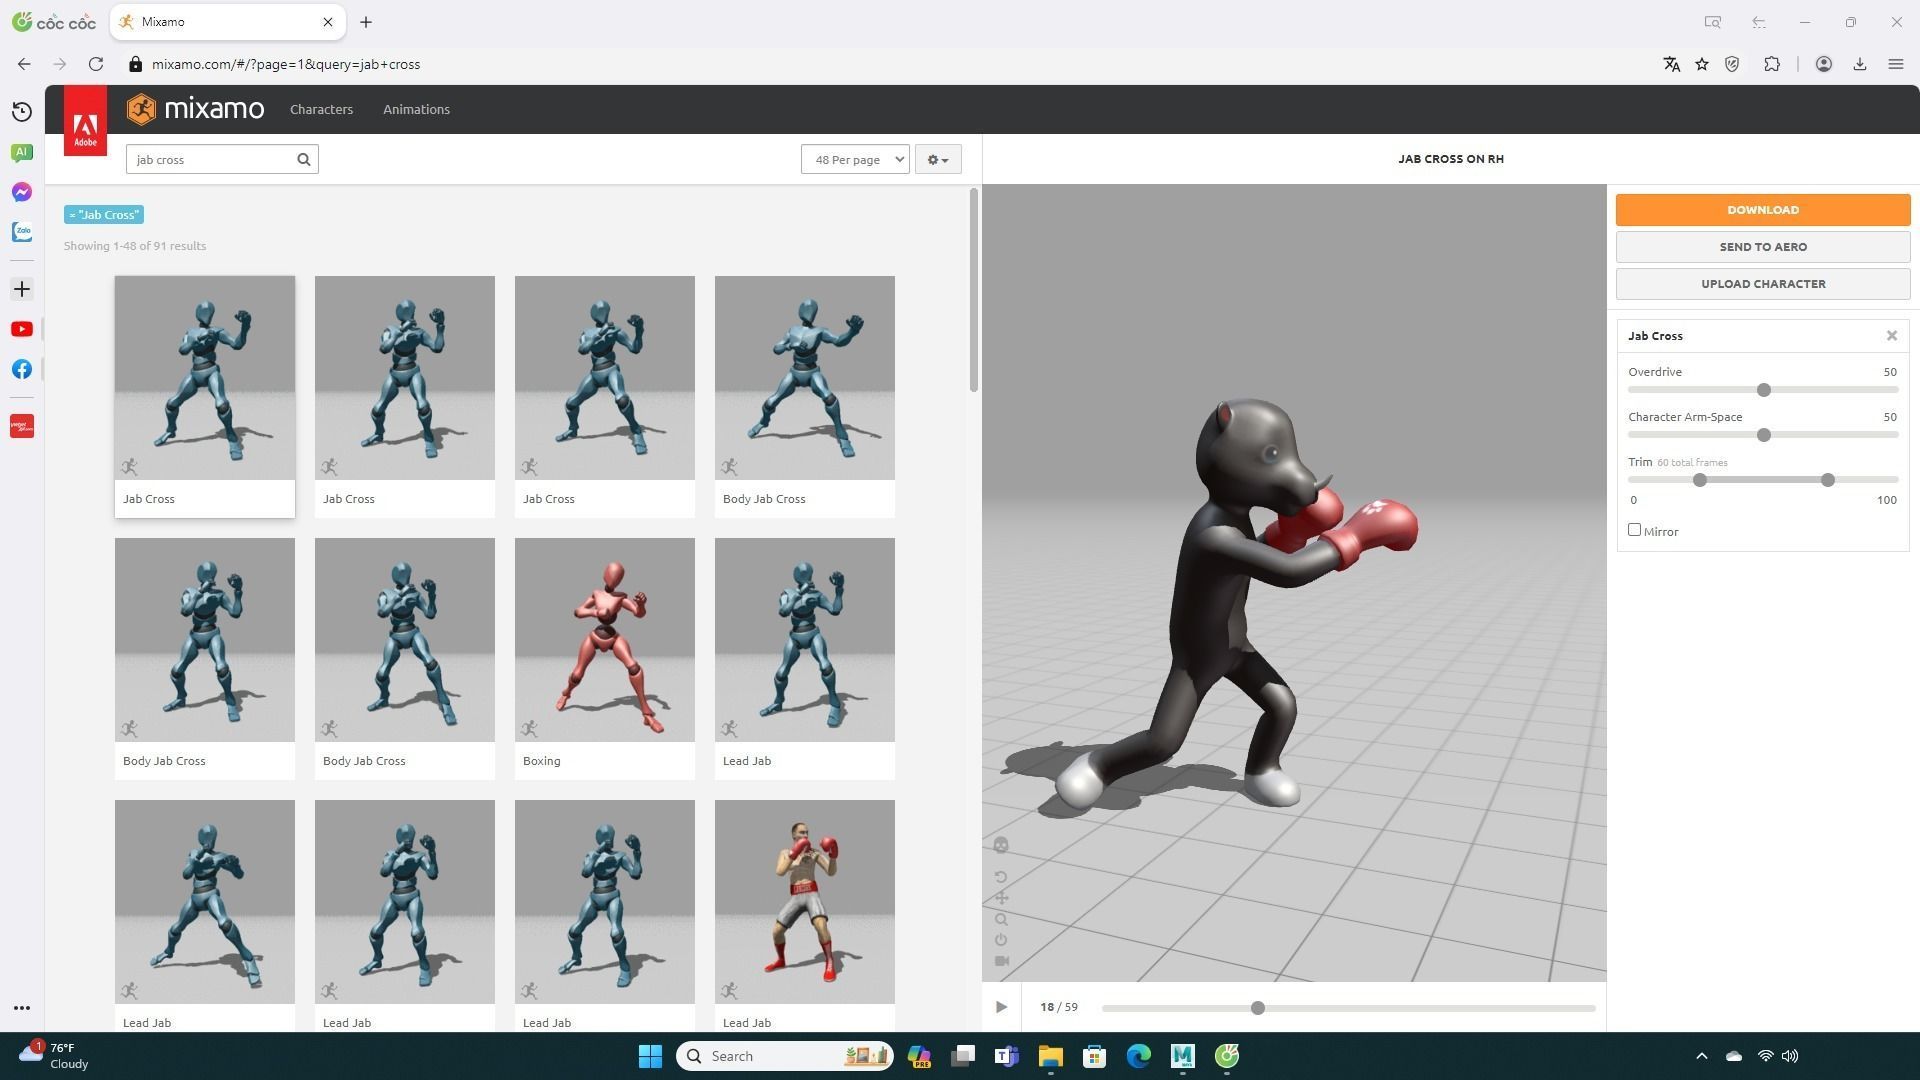
Task: Toggle skeleton view skull icon
Action: pos(1001,846)
